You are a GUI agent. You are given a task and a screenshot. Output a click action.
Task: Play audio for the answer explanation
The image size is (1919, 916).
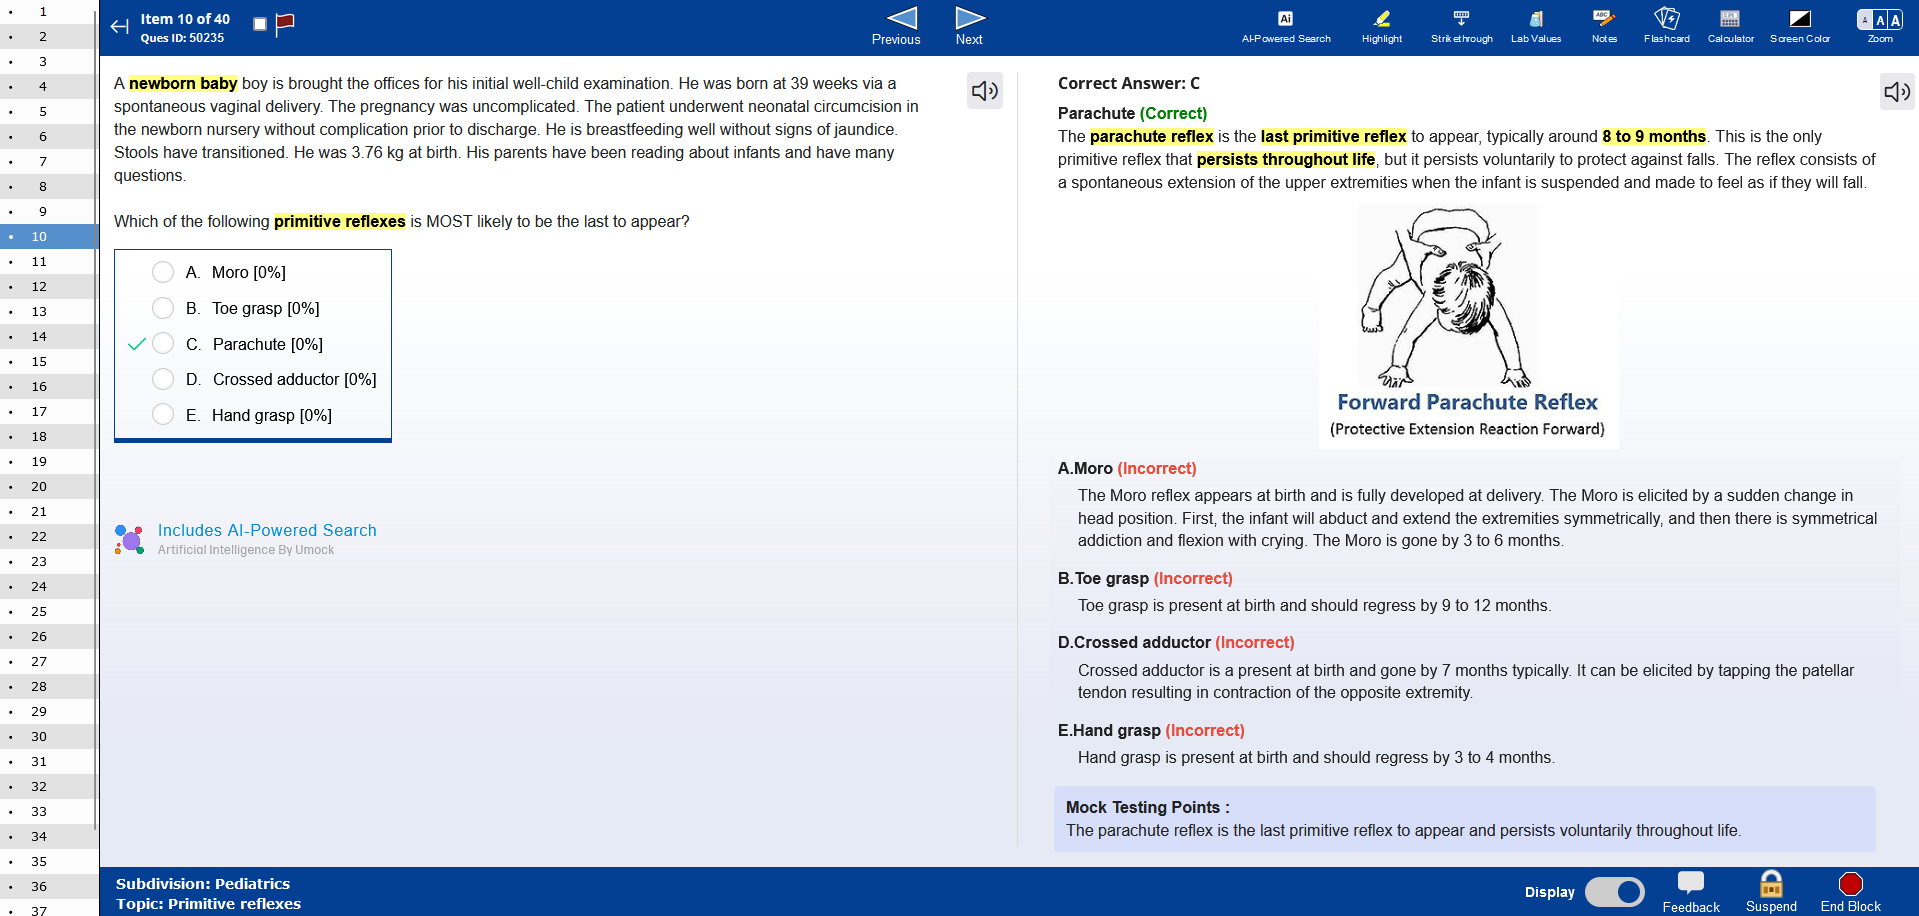1897,92
